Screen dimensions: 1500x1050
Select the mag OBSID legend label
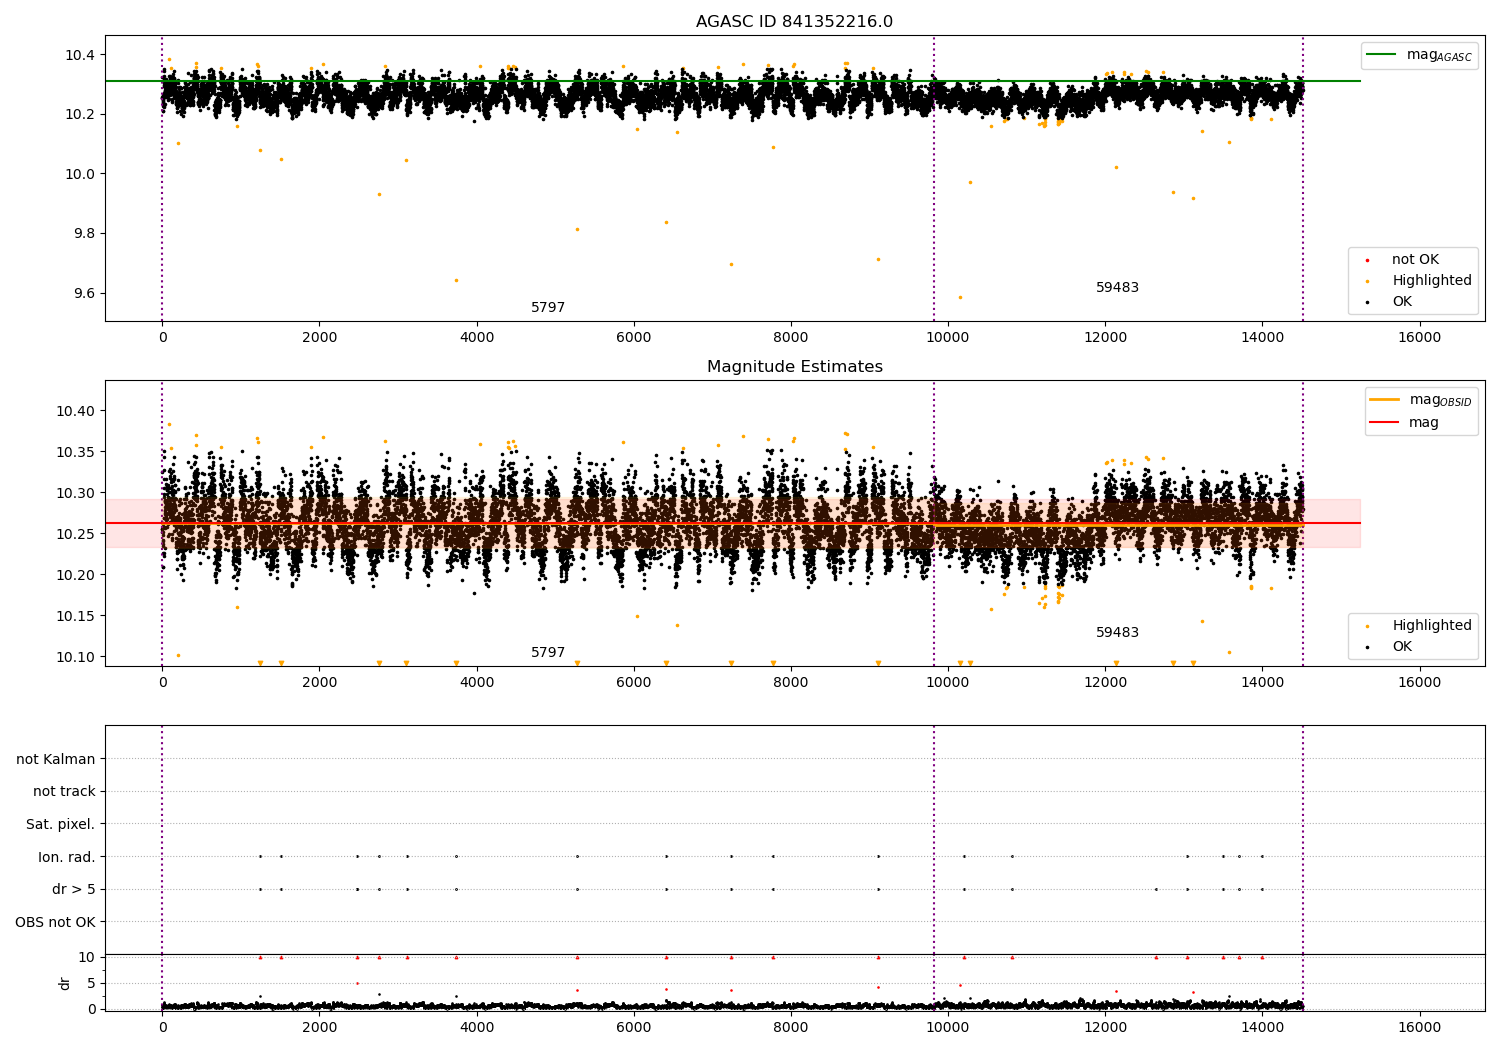tap(1440, 400)
